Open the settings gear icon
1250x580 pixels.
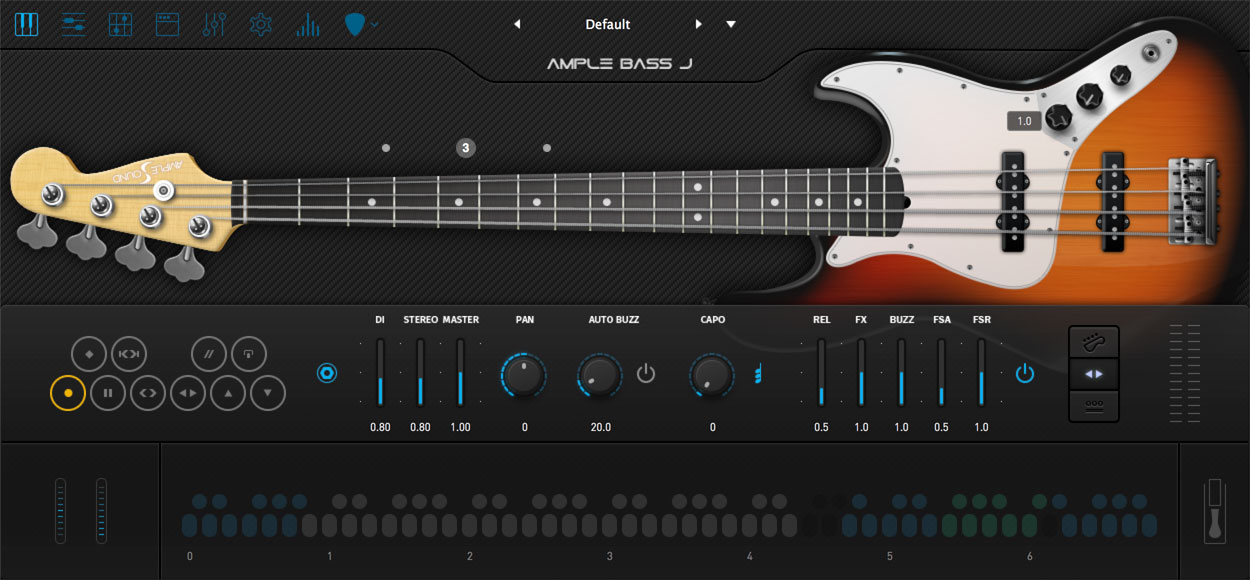[x=261, y=24]
